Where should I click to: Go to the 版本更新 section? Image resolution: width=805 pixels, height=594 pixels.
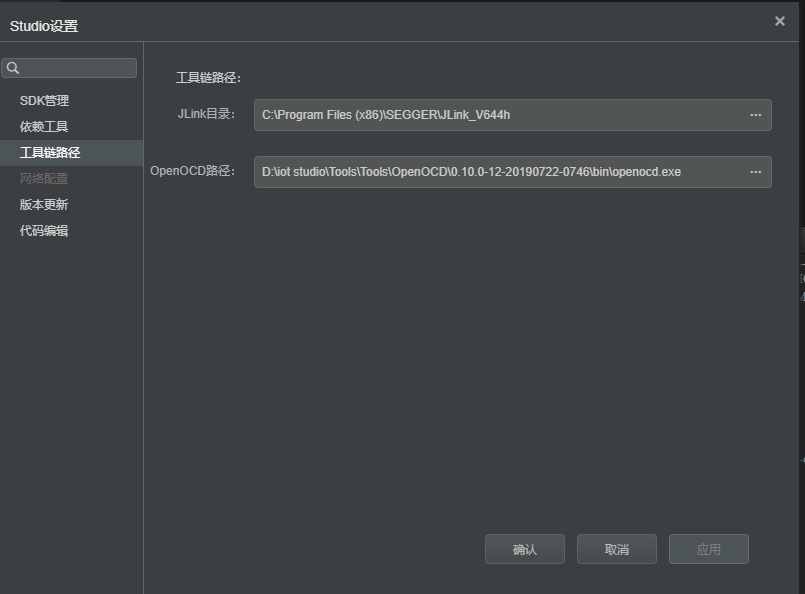pyautogui.click(x=44, y=205)
